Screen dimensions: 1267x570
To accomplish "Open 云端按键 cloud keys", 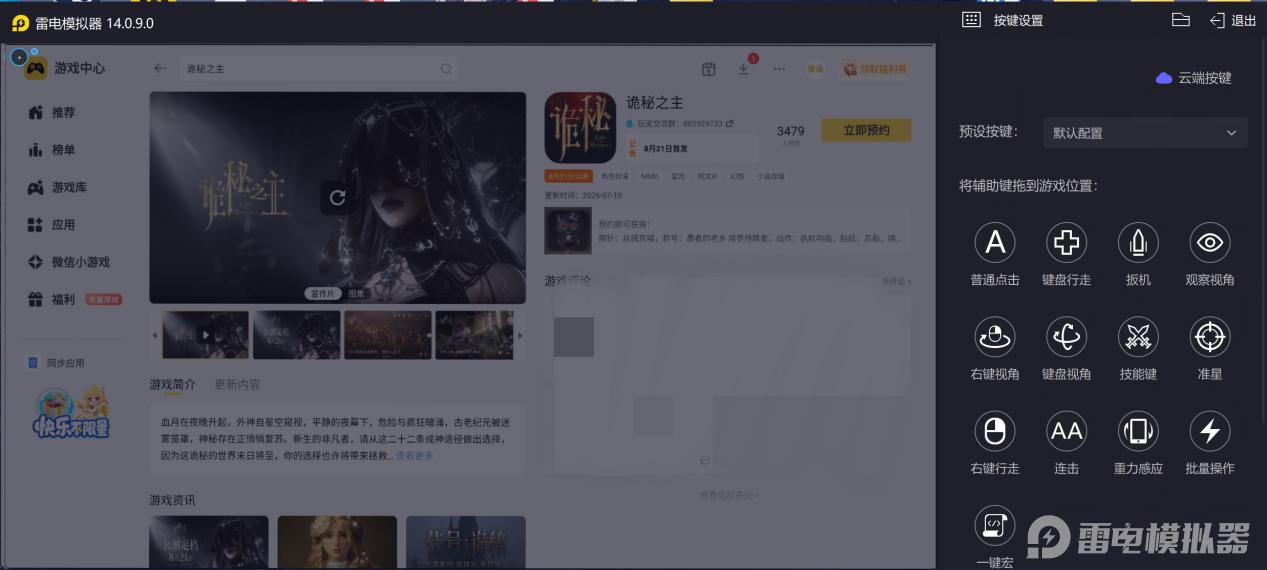I will pos(1194,78).
